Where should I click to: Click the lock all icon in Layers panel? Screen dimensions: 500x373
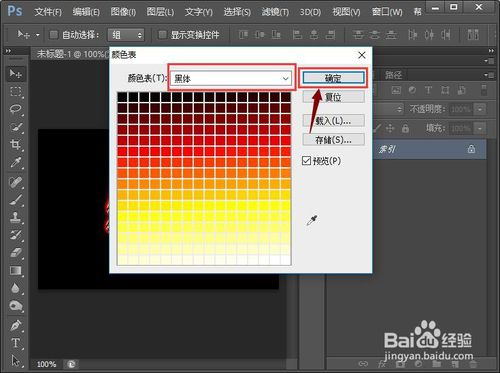click(405, 128)
